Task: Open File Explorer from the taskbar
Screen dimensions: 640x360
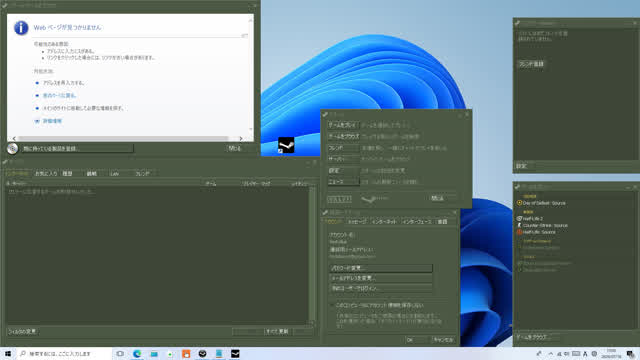Action: [154, 353]
